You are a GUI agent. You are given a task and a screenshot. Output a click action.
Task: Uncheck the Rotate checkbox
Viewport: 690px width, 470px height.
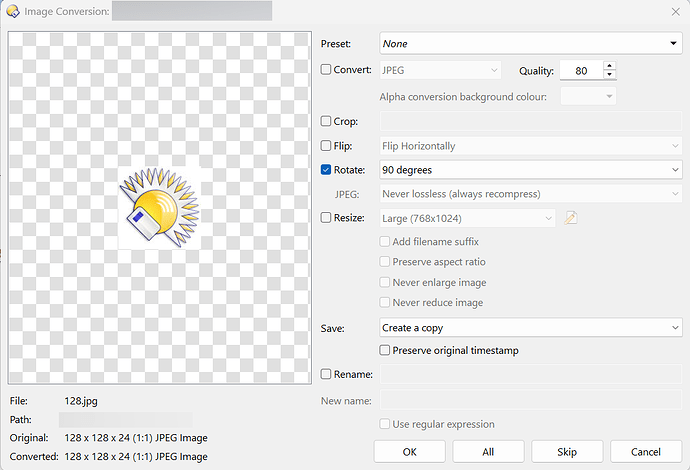pos(326,170)
